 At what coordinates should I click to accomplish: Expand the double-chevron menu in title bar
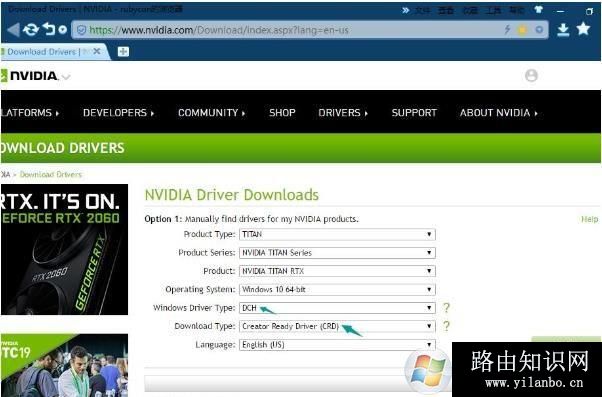coord(405,10)
